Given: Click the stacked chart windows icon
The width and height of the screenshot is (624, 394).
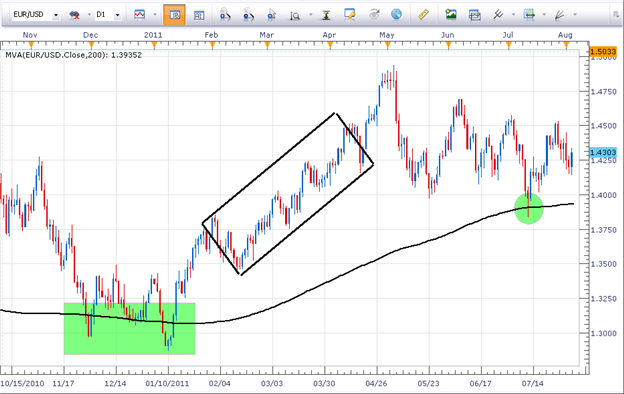Looking at the screenshot, I should [474, 15].
